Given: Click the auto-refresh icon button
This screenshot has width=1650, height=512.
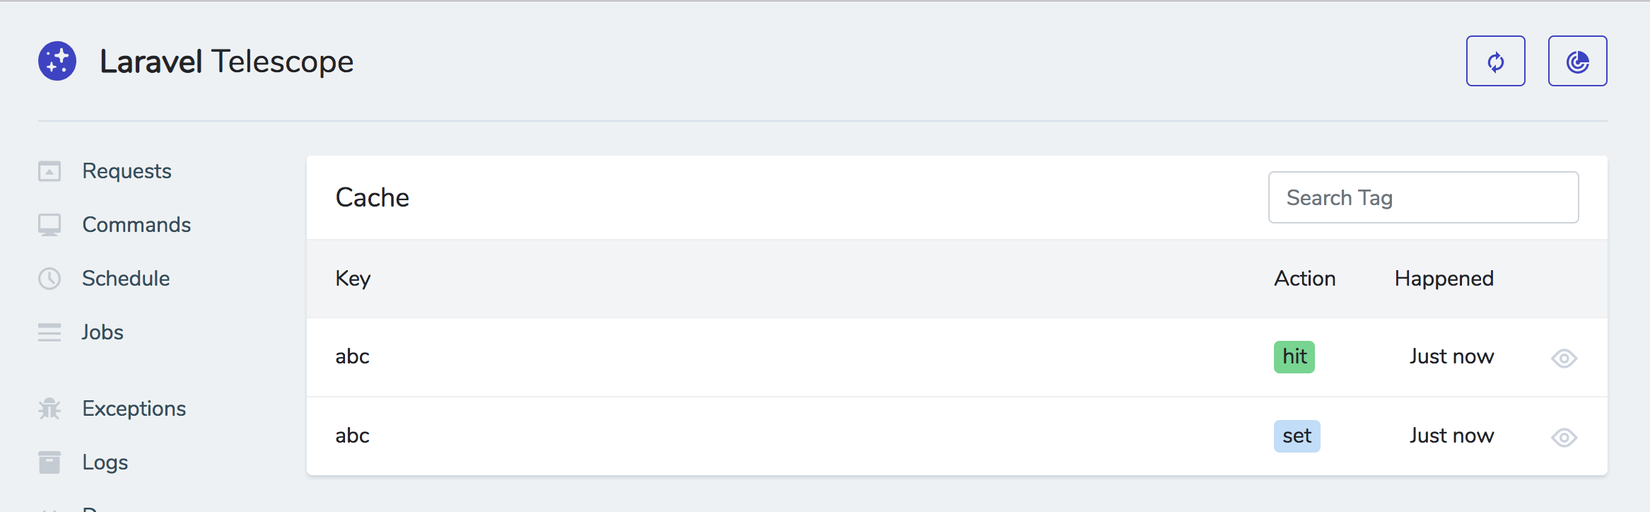Looking at the screenshot, I should coord(1495,62).
